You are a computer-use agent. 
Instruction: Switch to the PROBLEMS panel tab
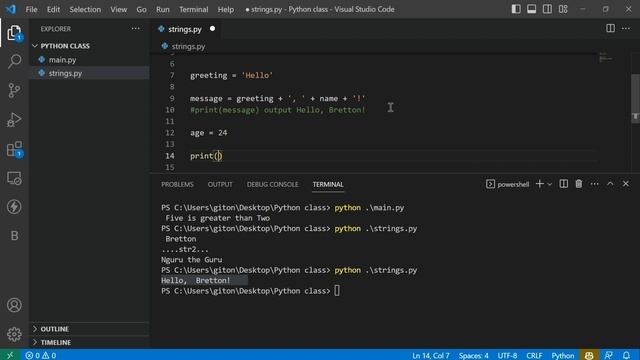coord(177,184)
